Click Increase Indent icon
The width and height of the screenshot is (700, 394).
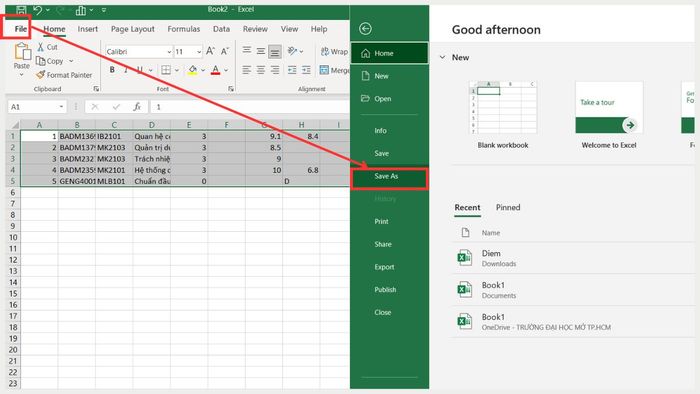[x=306, y=70]
